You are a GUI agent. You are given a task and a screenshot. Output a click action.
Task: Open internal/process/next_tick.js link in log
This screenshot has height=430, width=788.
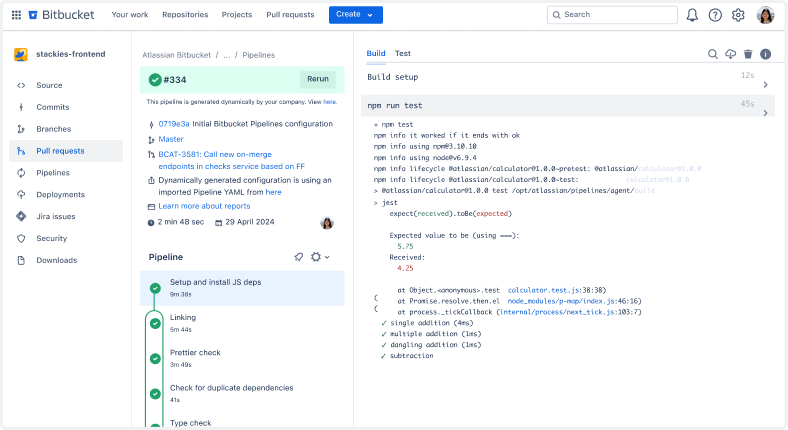tap(558, 312)
